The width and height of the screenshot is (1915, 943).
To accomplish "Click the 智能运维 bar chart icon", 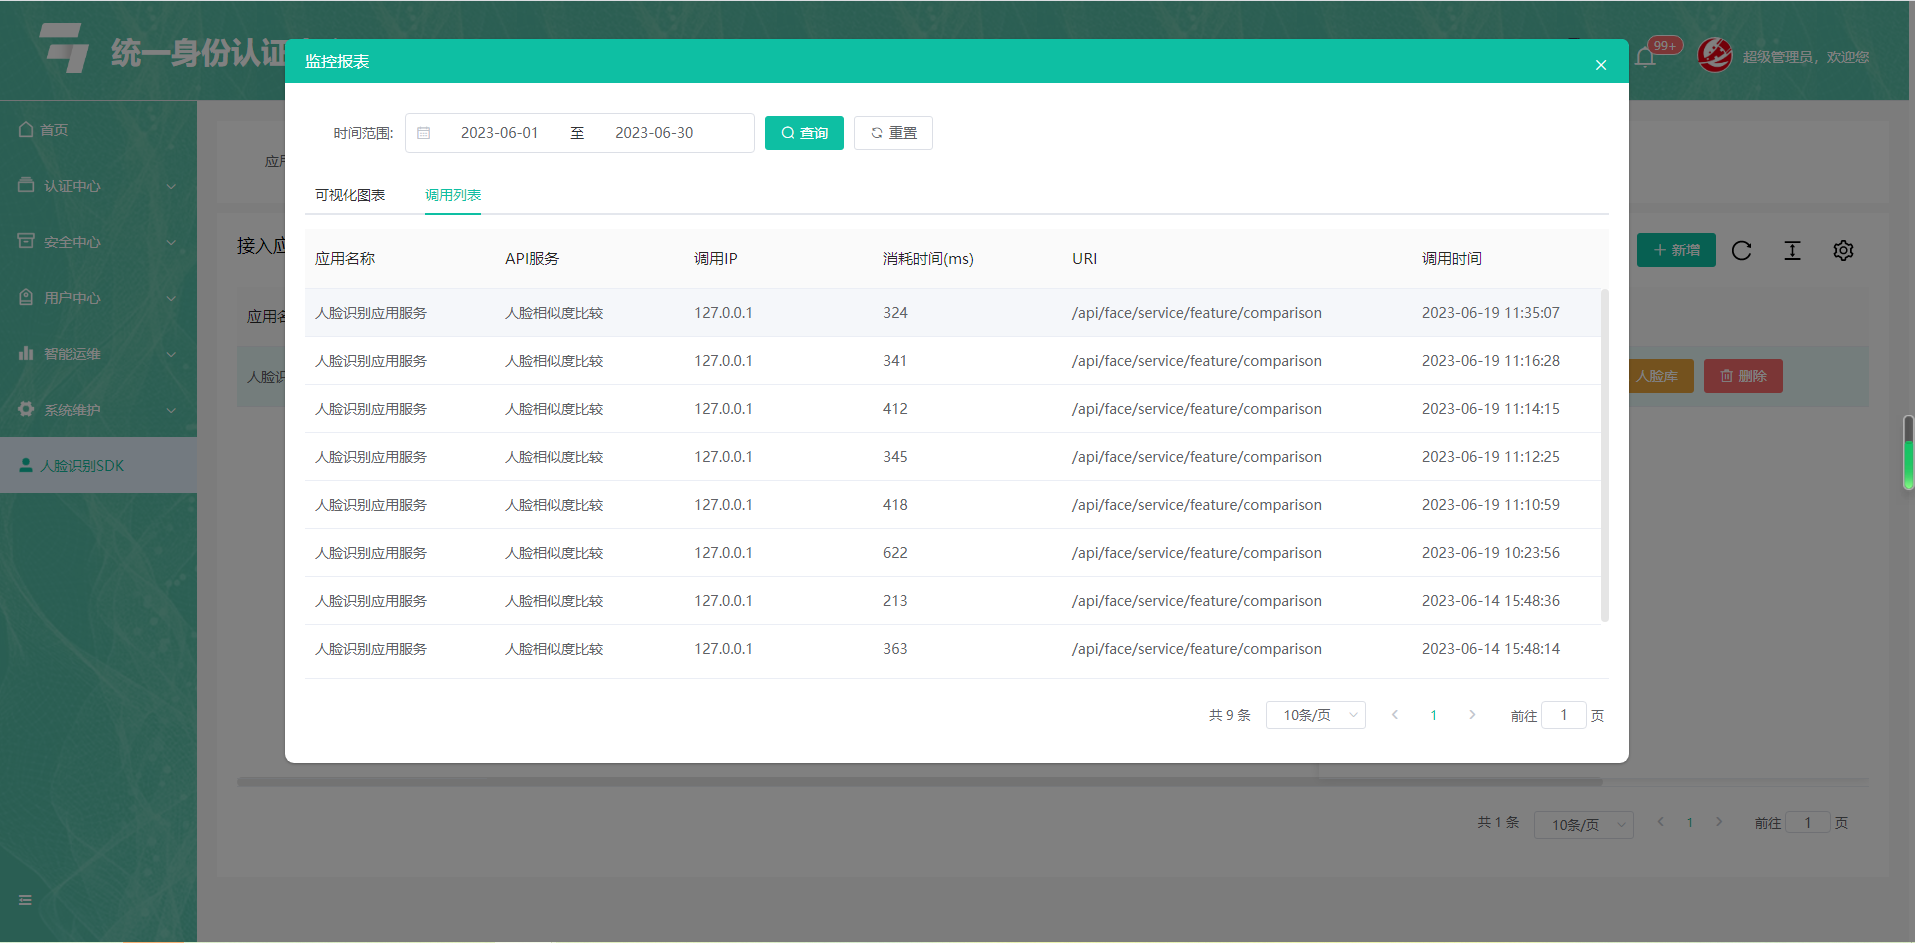I will tap(26, 353).
